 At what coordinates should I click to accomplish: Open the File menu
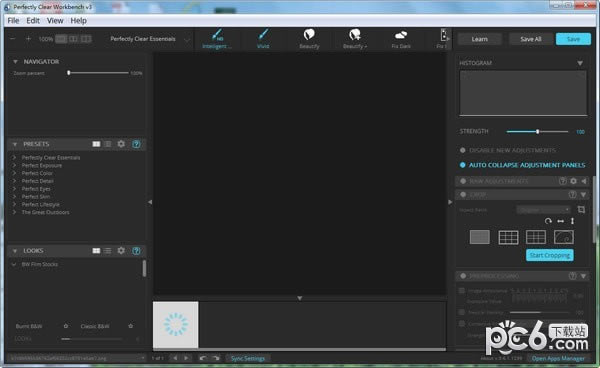point(13,21)
